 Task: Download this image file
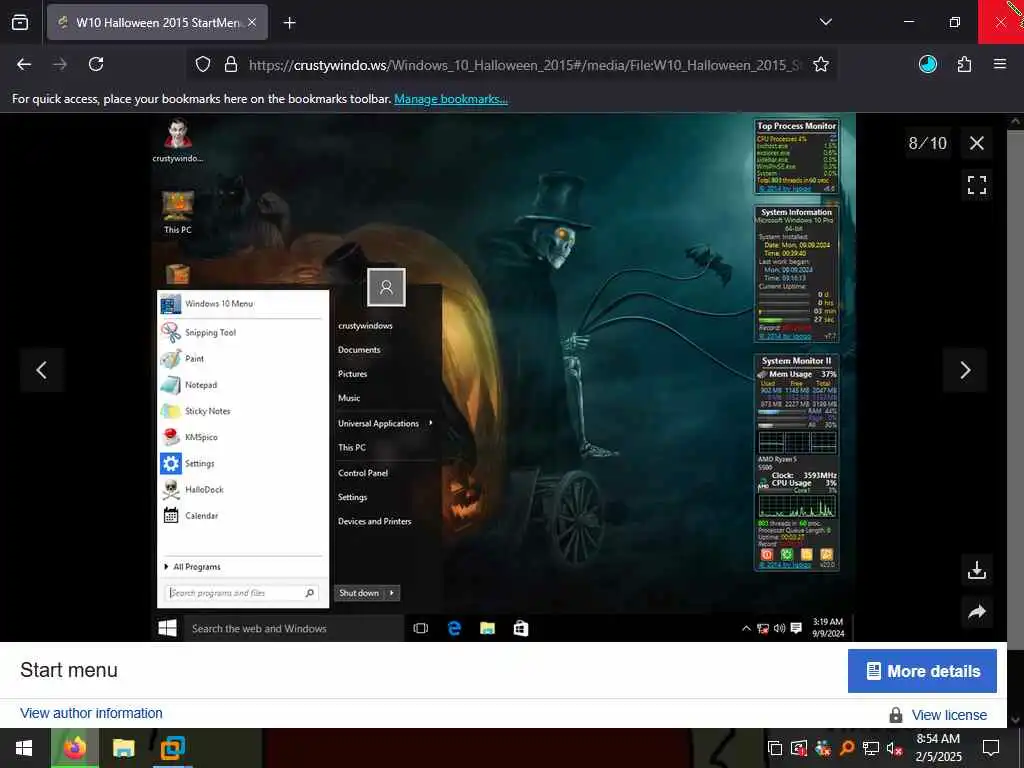click(976, 570)
